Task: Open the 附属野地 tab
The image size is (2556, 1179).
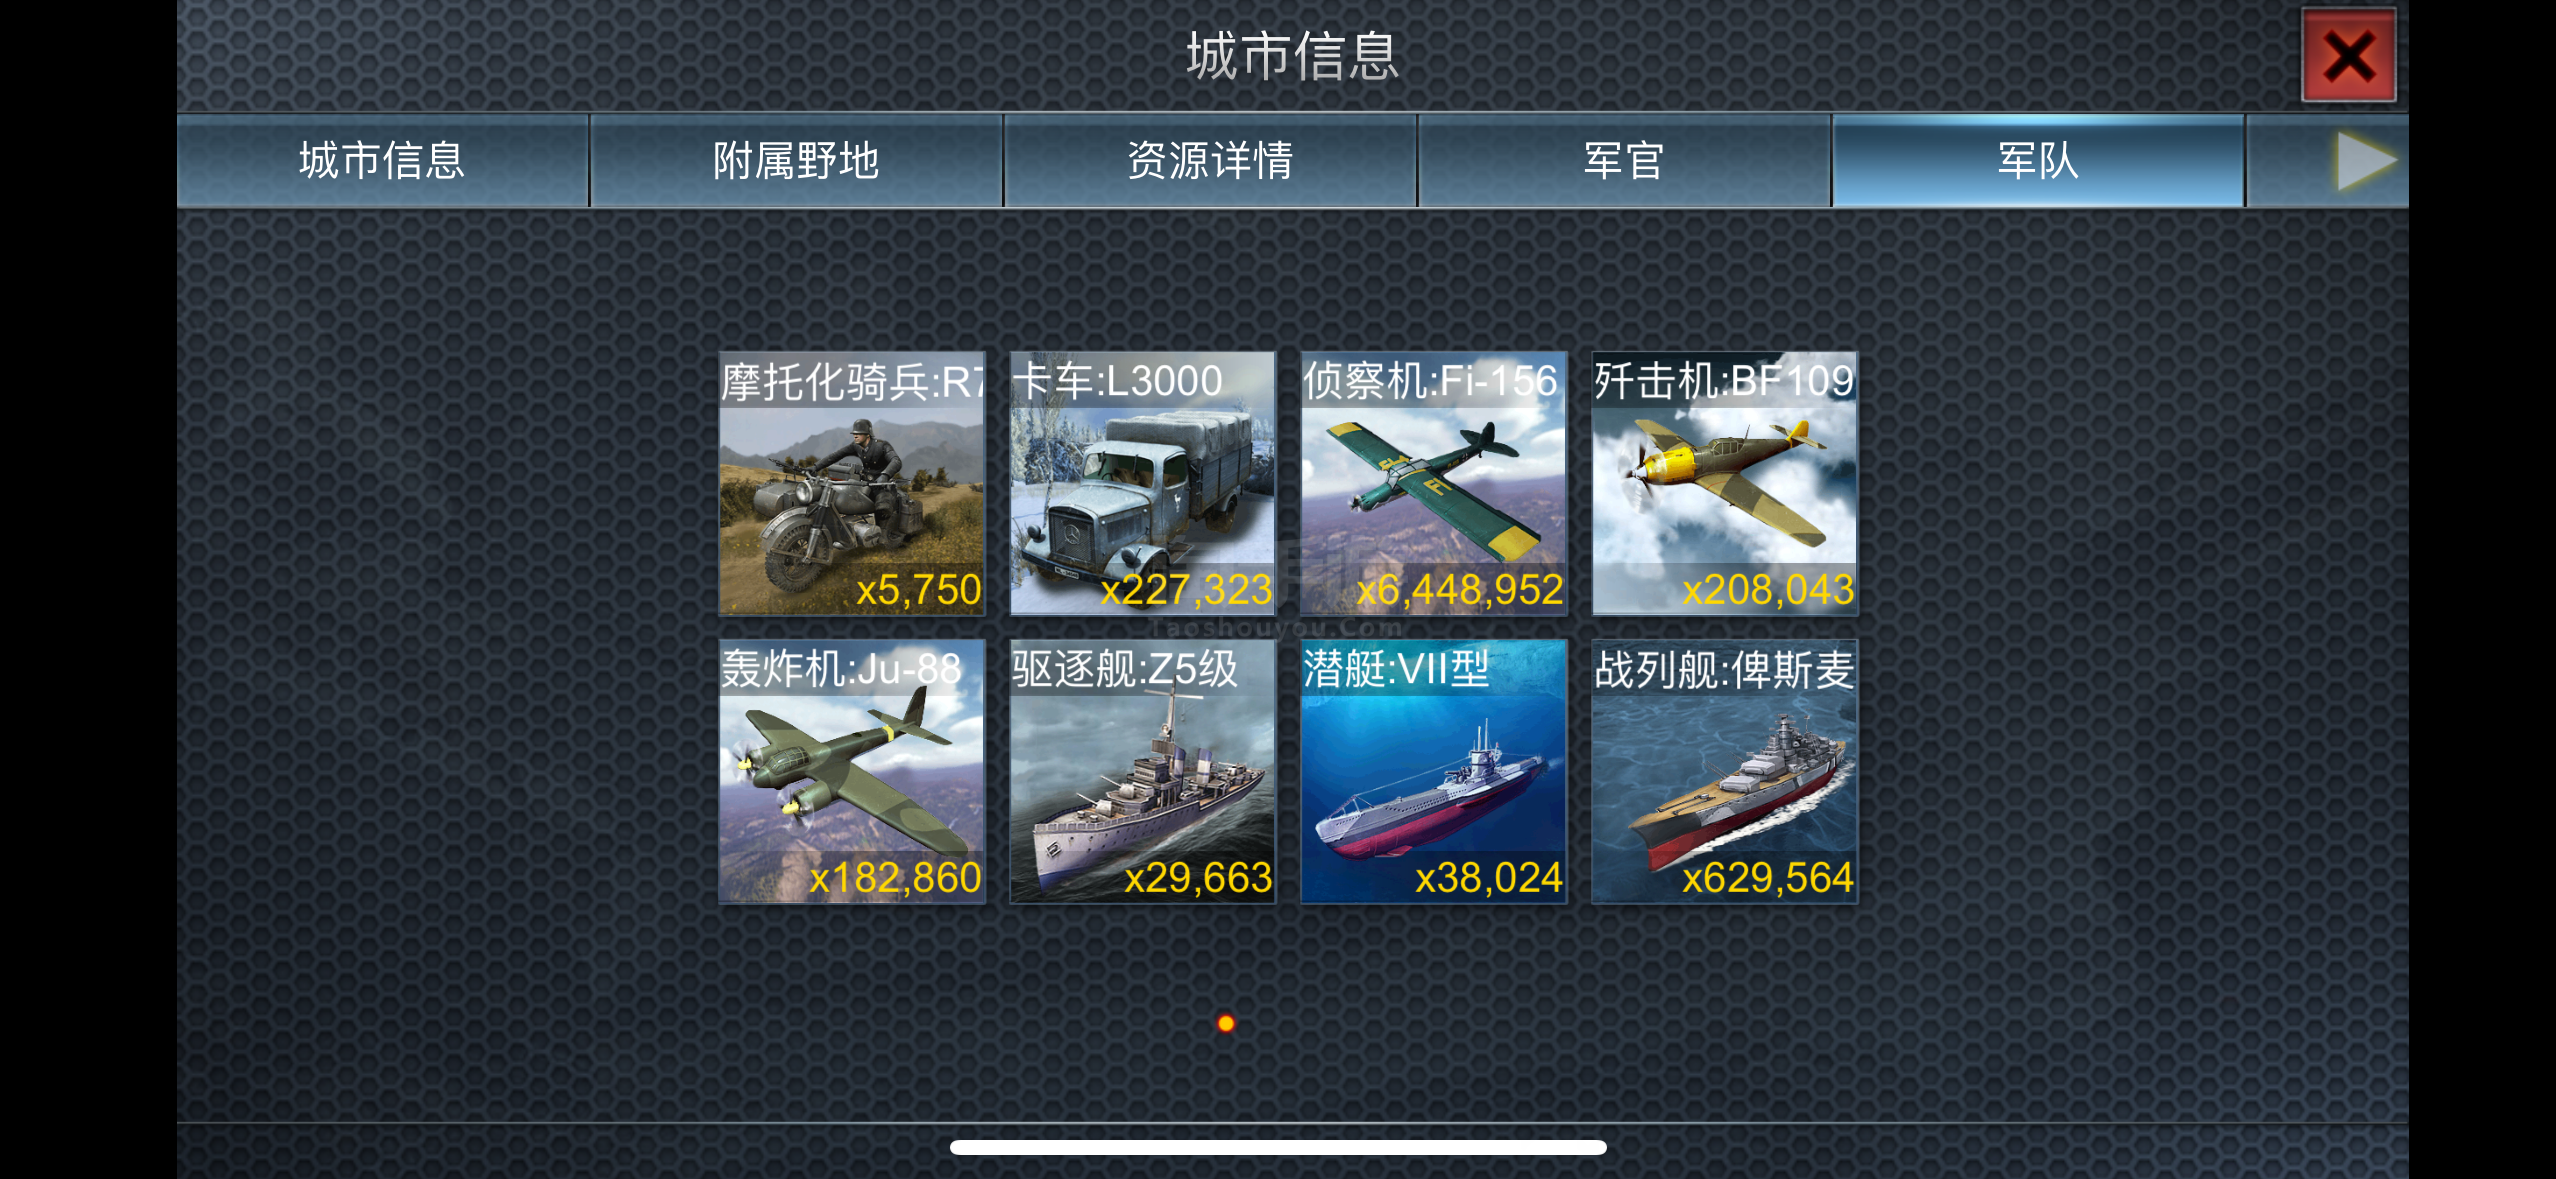Action: pos(796,161)
